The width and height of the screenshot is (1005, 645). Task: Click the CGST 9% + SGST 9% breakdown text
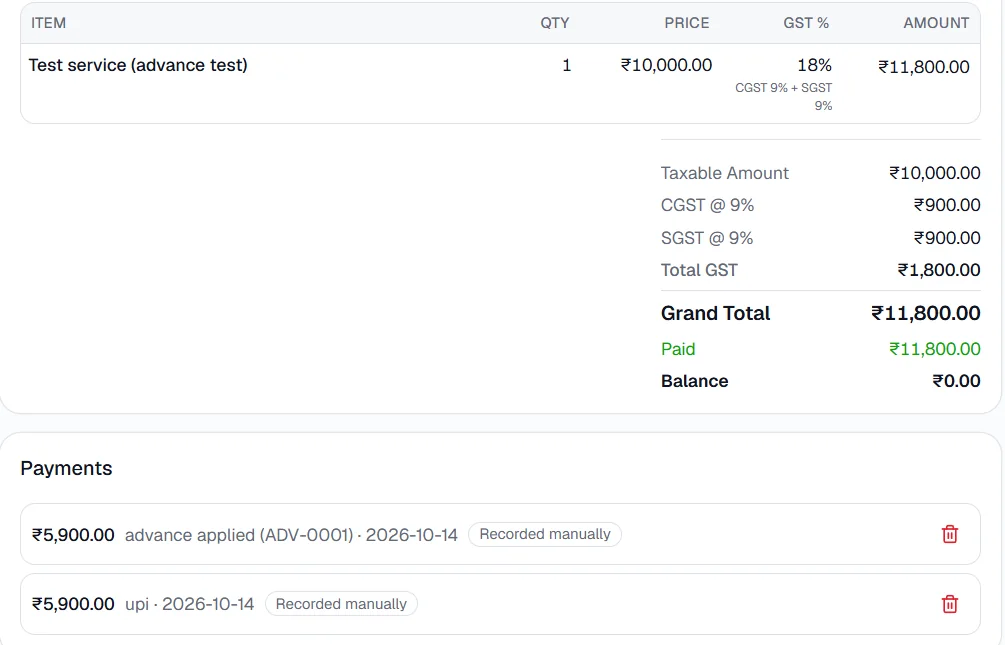click(784, 96)
